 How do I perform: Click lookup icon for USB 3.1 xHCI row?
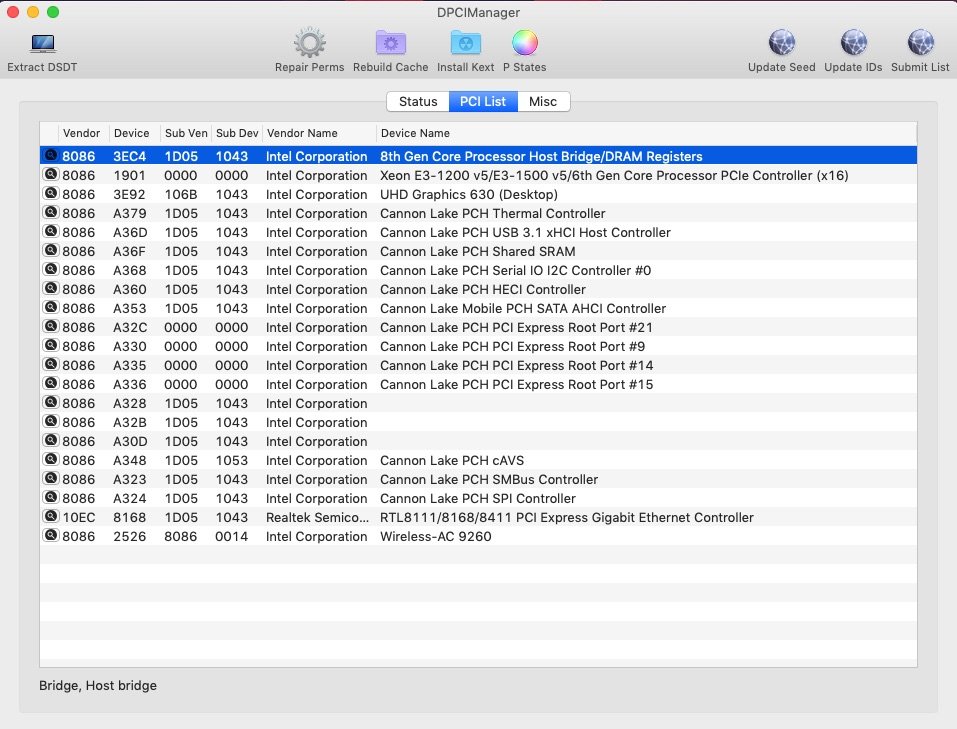pyautogui.click(x=51, y=231)
